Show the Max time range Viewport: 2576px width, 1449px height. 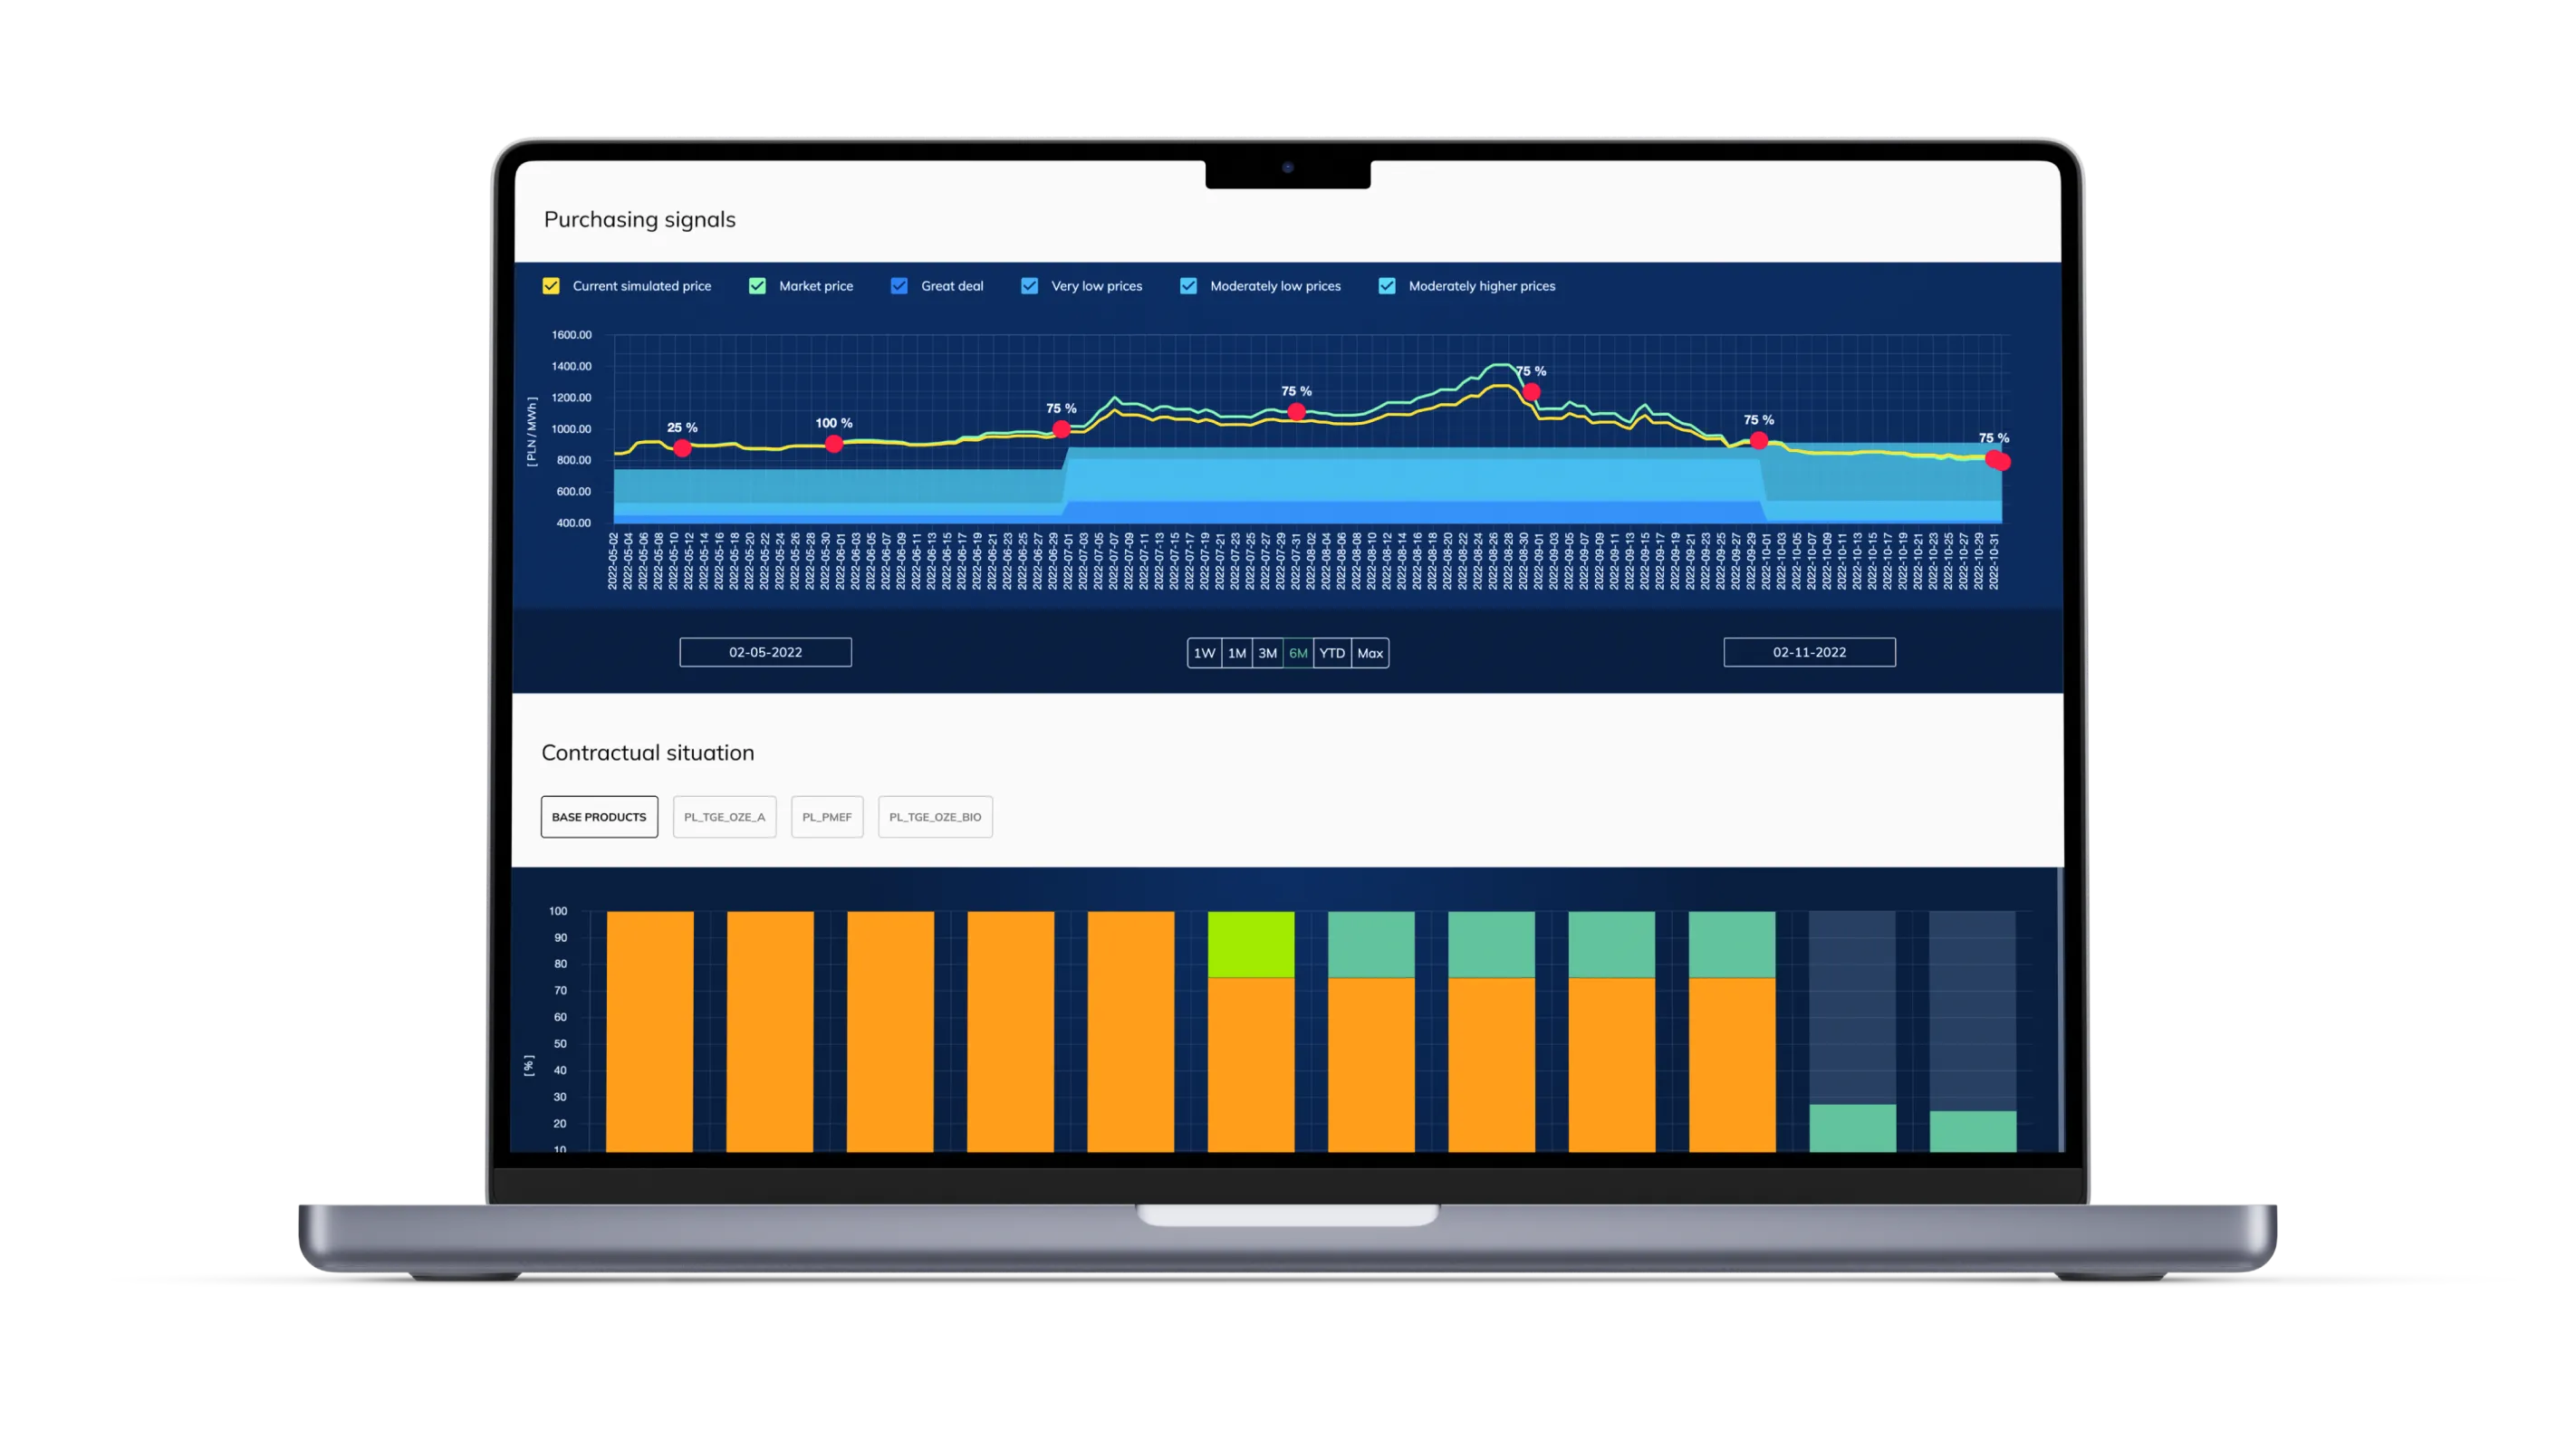[1370, 653]
